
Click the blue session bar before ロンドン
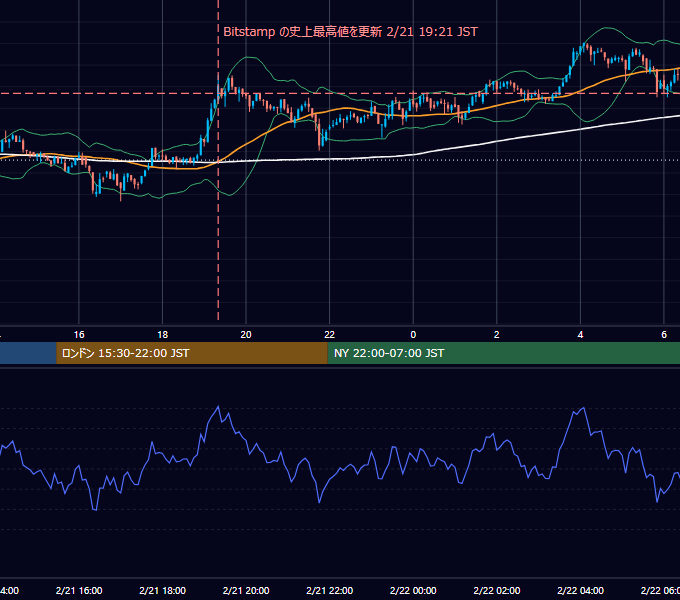pos(28,353)
